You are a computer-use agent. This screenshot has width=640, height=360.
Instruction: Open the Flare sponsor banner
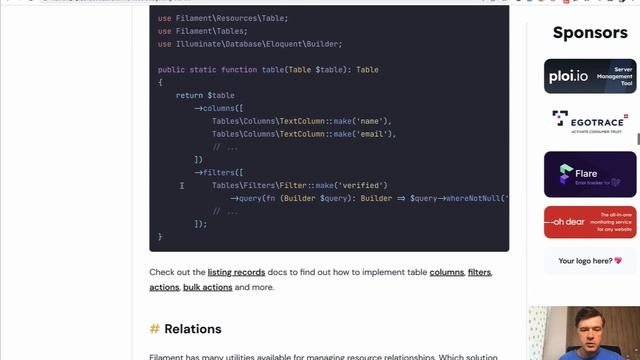(x=590, y=174)
